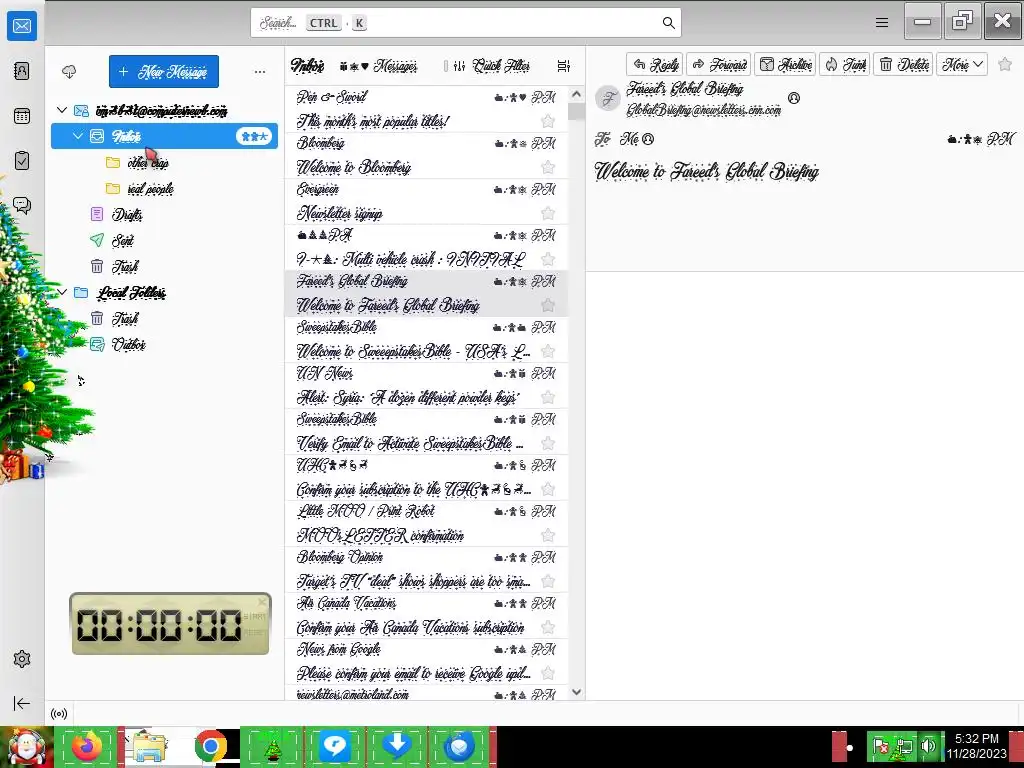
Task: Open Verify Email to Activate SweepstakesBible message
Action: (426, 432)
